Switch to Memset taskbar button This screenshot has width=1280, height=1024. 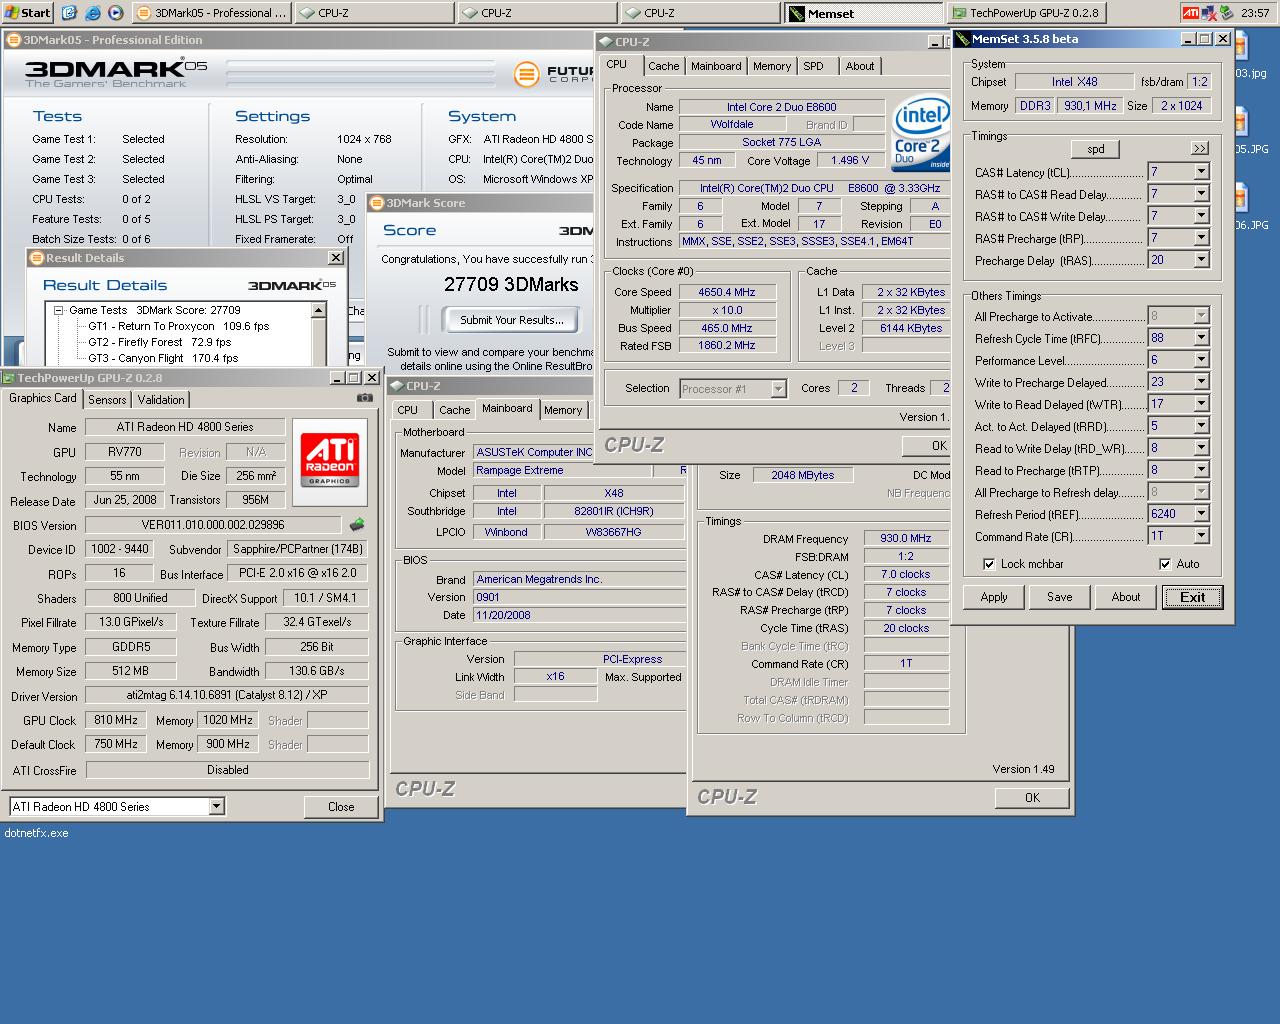[x=863, y=13]
